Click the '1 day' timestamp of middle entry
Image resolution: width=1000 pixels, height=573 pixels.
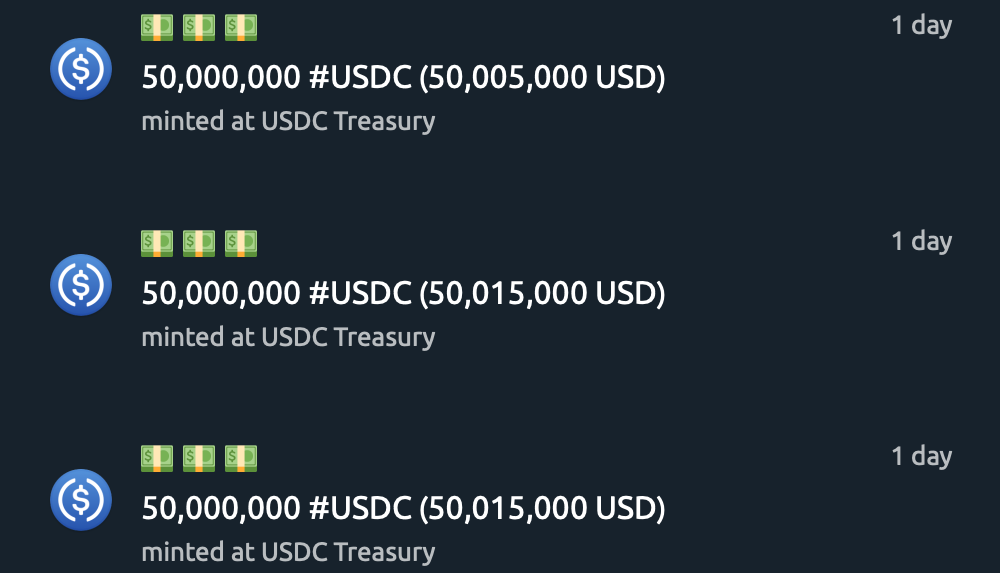point(922,241)
